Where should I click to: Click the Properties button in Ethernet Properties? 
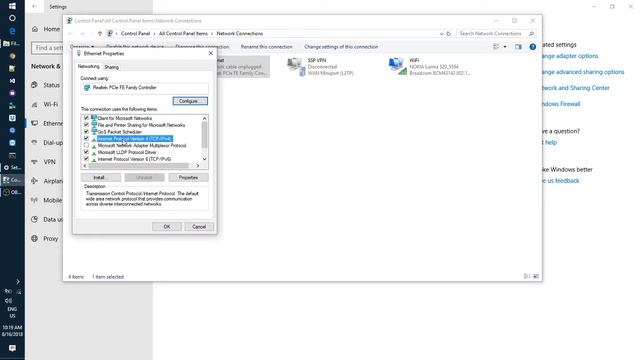pyautogui.click(x=188, y=178)
